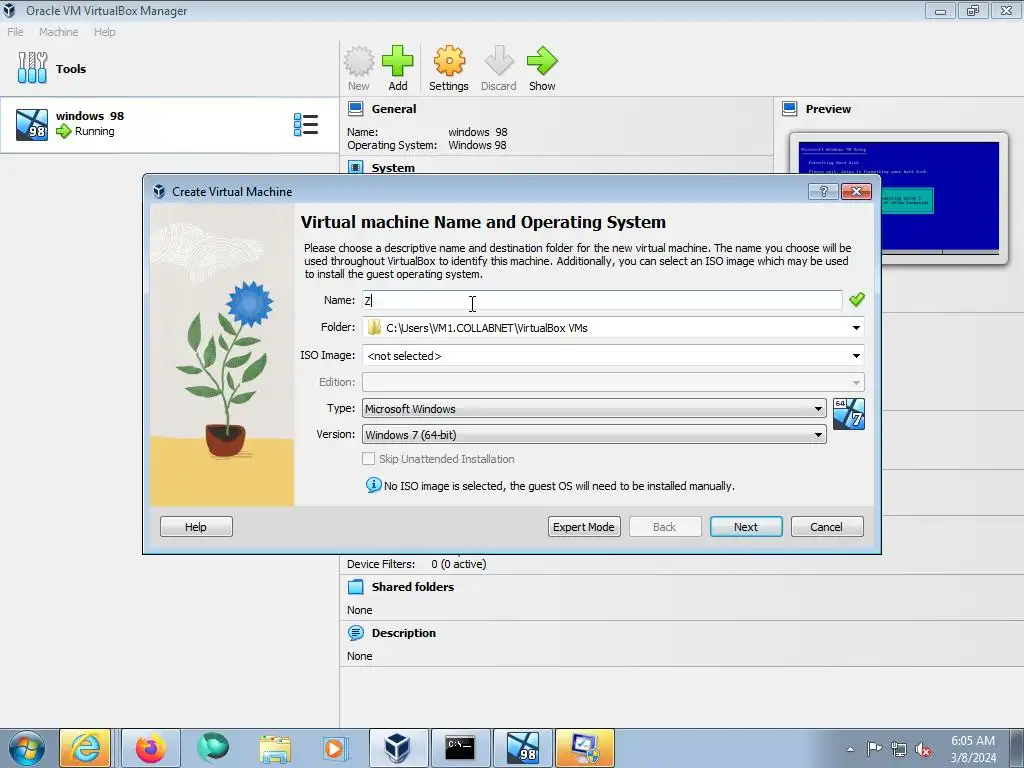Click the network tray icon
The image size is (1024, 768).
click(x=899, y=750)
